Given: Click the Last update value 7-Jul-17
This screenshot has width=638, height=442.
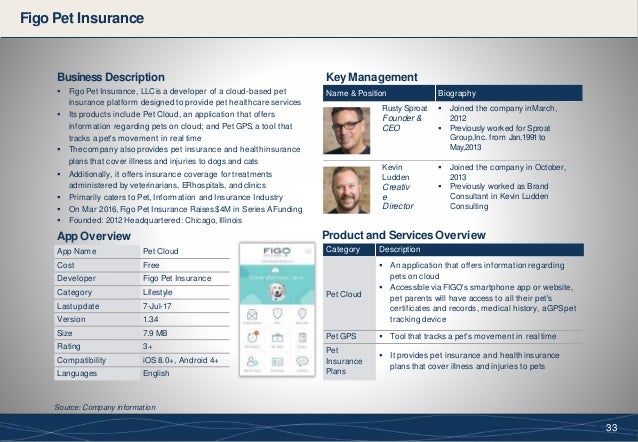Looking at the screenshot, I should coord(157,306).
